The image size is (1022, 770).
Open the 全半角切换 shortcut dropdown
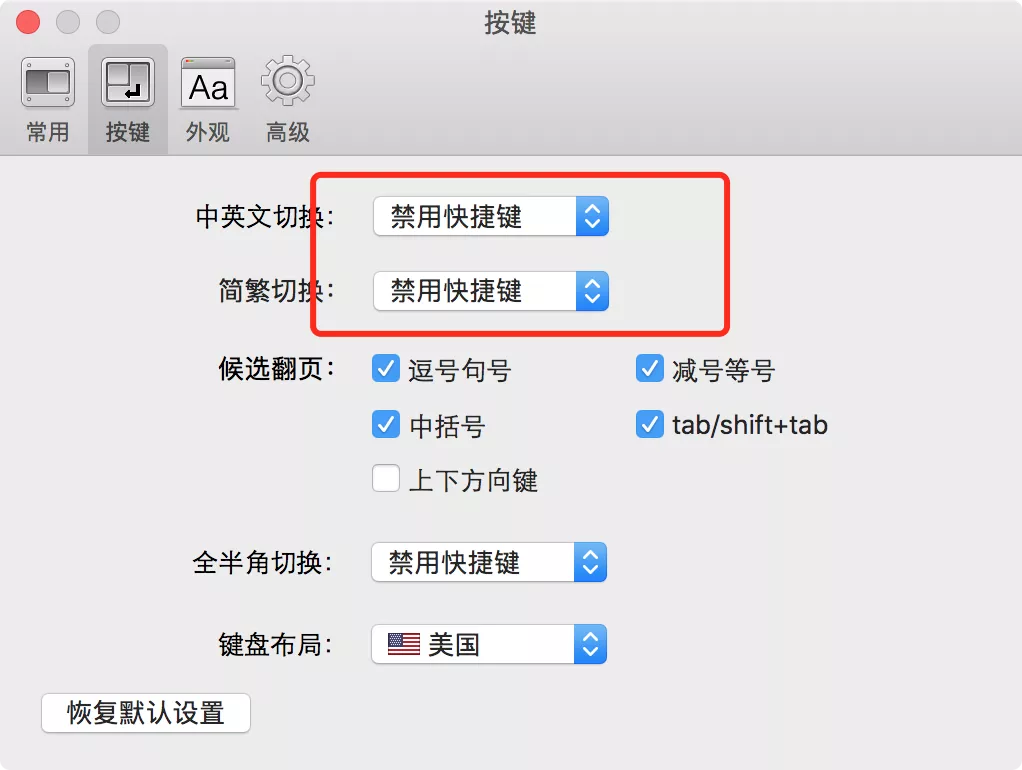point(489,562)
